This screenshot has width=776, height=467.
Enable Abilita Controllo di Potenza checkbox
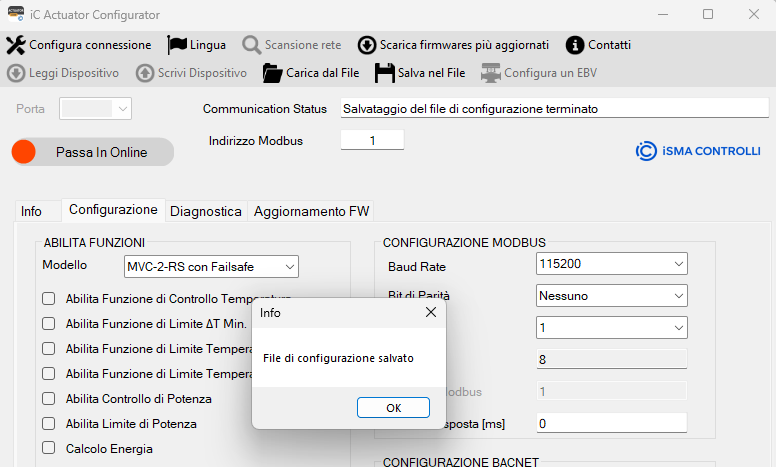(48, 397)
